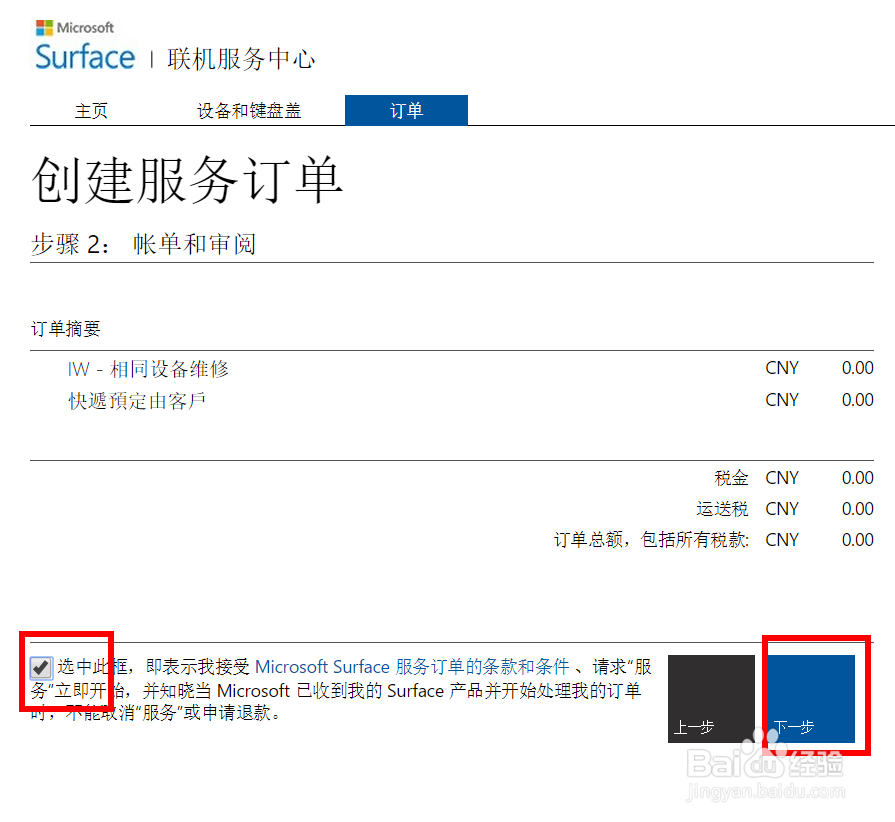Switch to the 主页 tab
895x822 pixels.
tap(91, 110)
